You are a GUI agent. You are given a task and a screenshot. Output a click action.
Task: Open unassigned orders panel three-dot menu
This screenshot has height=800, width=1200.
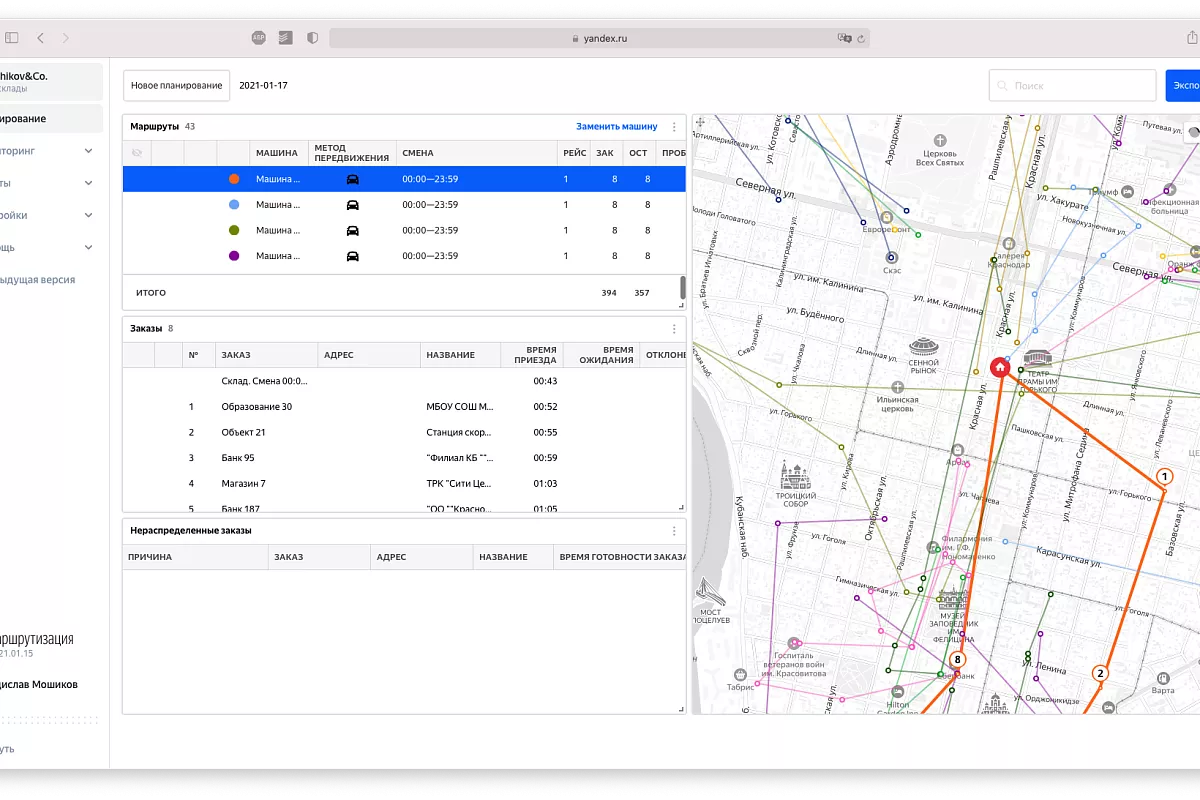(674, 531)
